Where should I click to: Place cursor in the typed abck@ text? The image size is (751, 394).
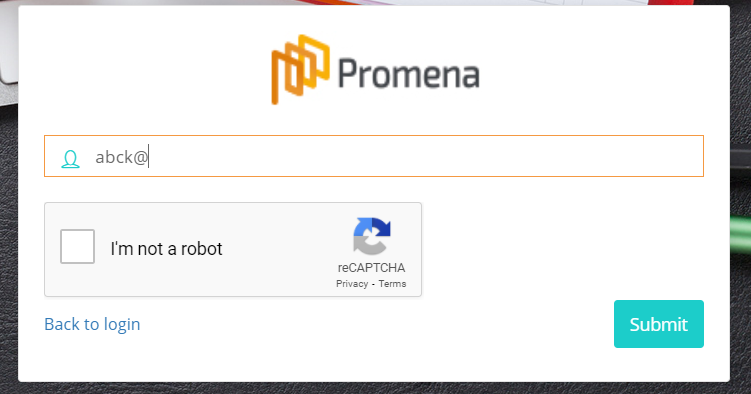click(x=121, y=157)
